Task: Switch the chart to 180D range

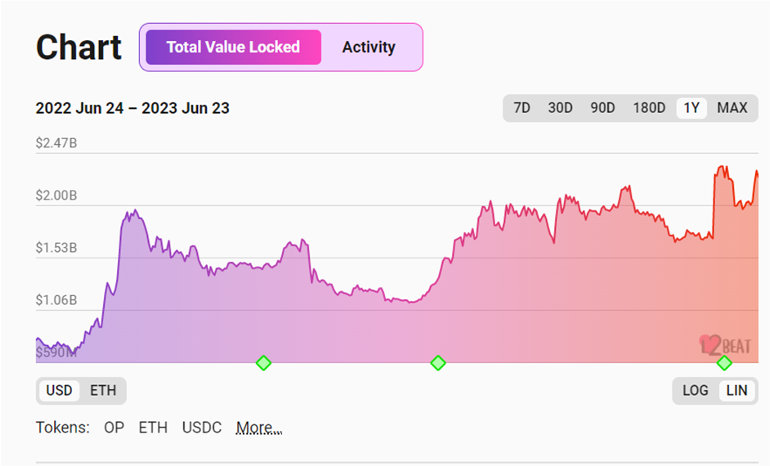Action: point(649,108)
